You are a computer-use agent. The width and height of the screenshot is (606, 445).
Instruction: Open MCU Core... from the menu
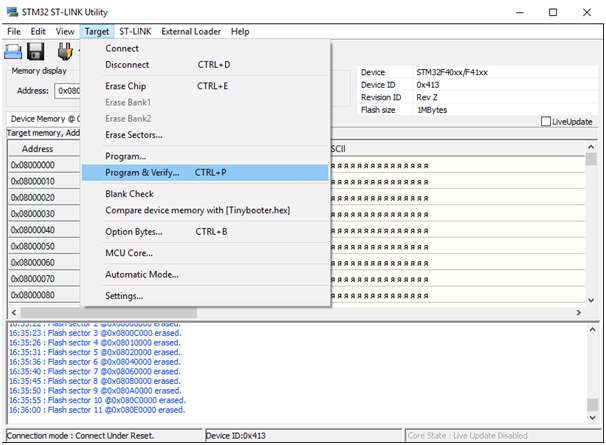pos(205,253)
